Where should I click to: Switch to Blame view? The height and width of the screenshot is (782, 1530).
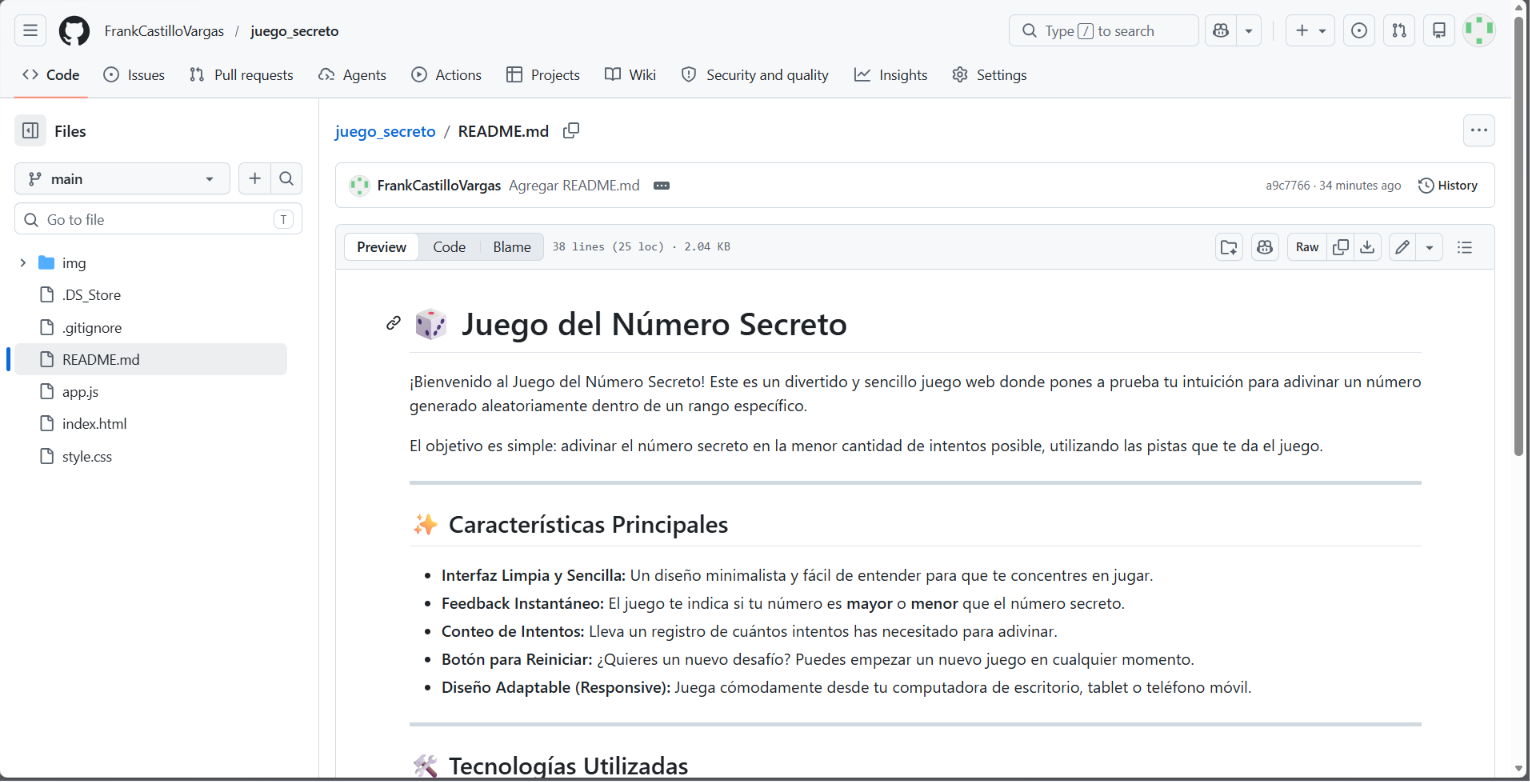[512, 247]
